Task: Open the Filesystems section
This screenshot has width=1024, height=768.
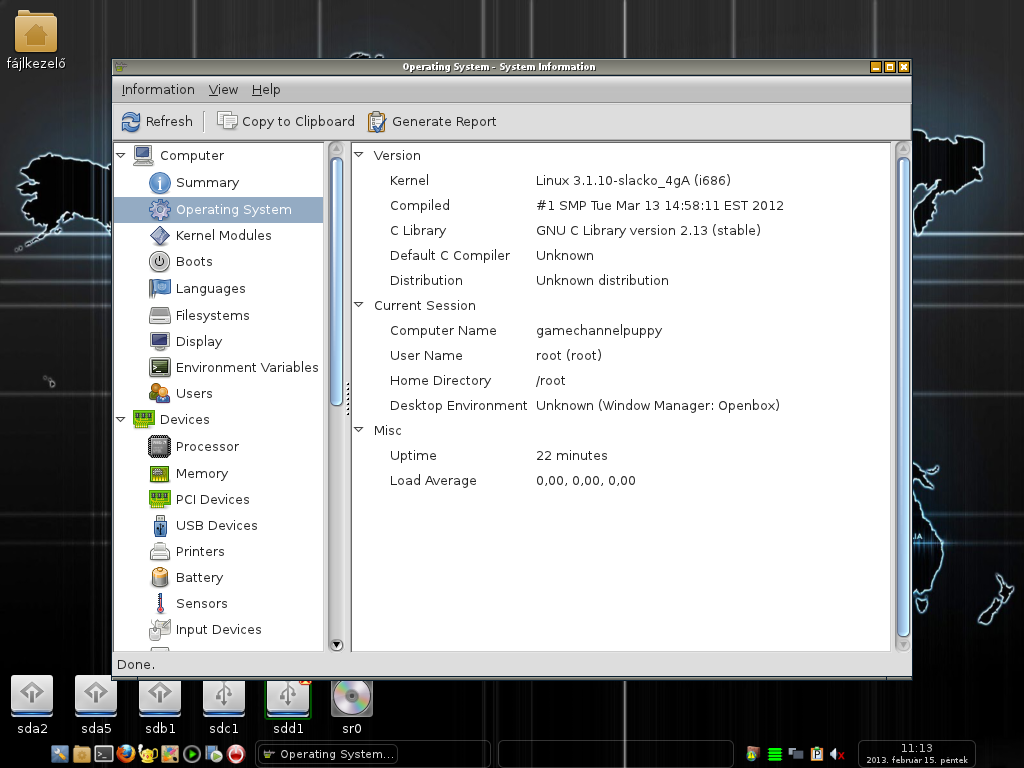Action: tap(212, 315)
